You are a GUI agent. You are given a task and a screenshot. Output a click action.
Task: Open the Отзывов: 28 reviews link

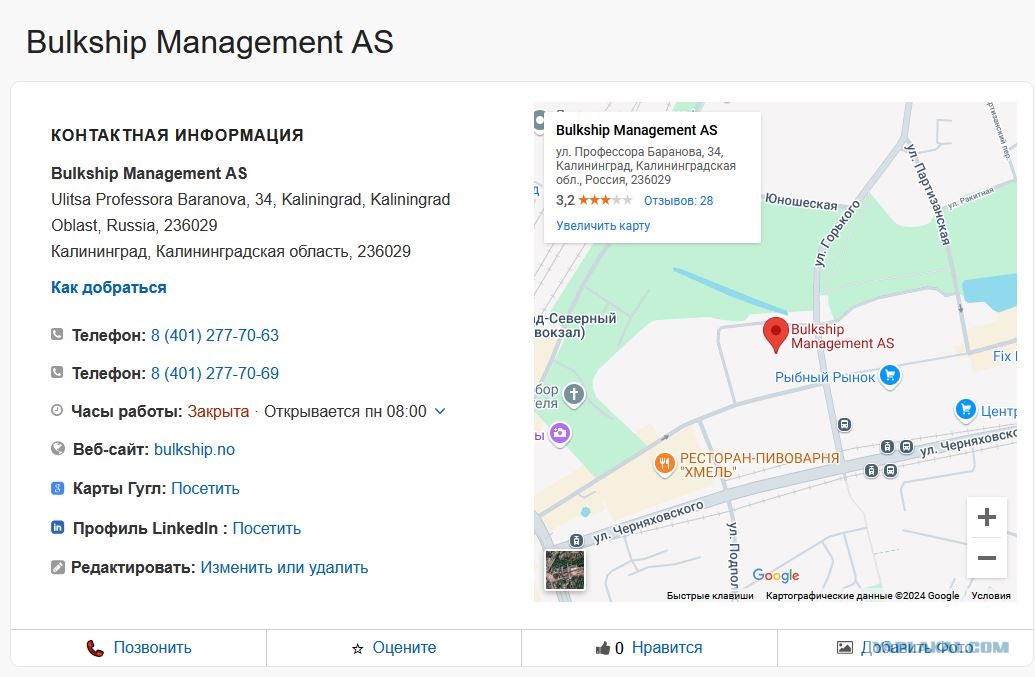tap(679, 201)
